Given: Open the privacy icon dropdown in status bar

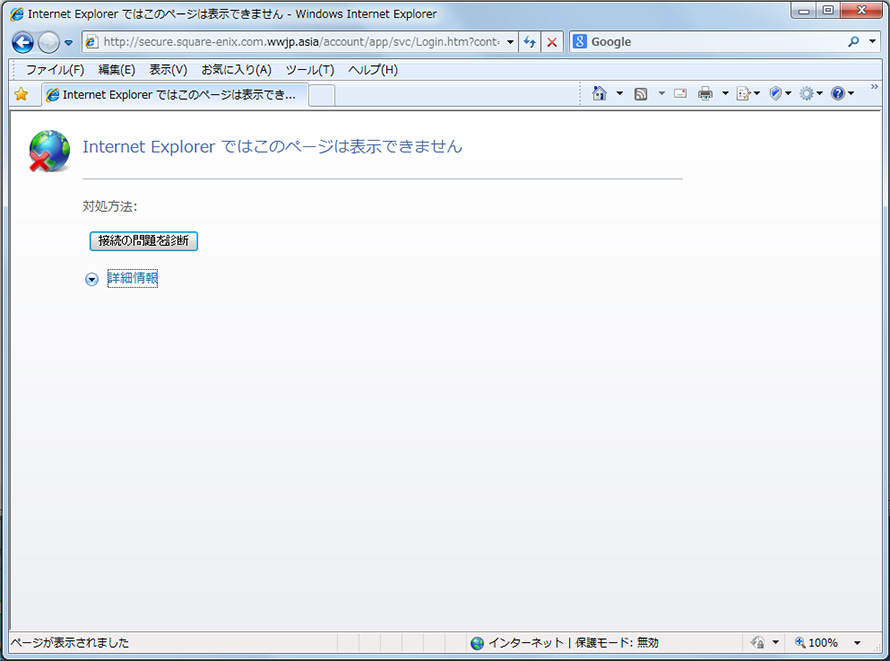Looking at the screenshot, I should point(775,643).
